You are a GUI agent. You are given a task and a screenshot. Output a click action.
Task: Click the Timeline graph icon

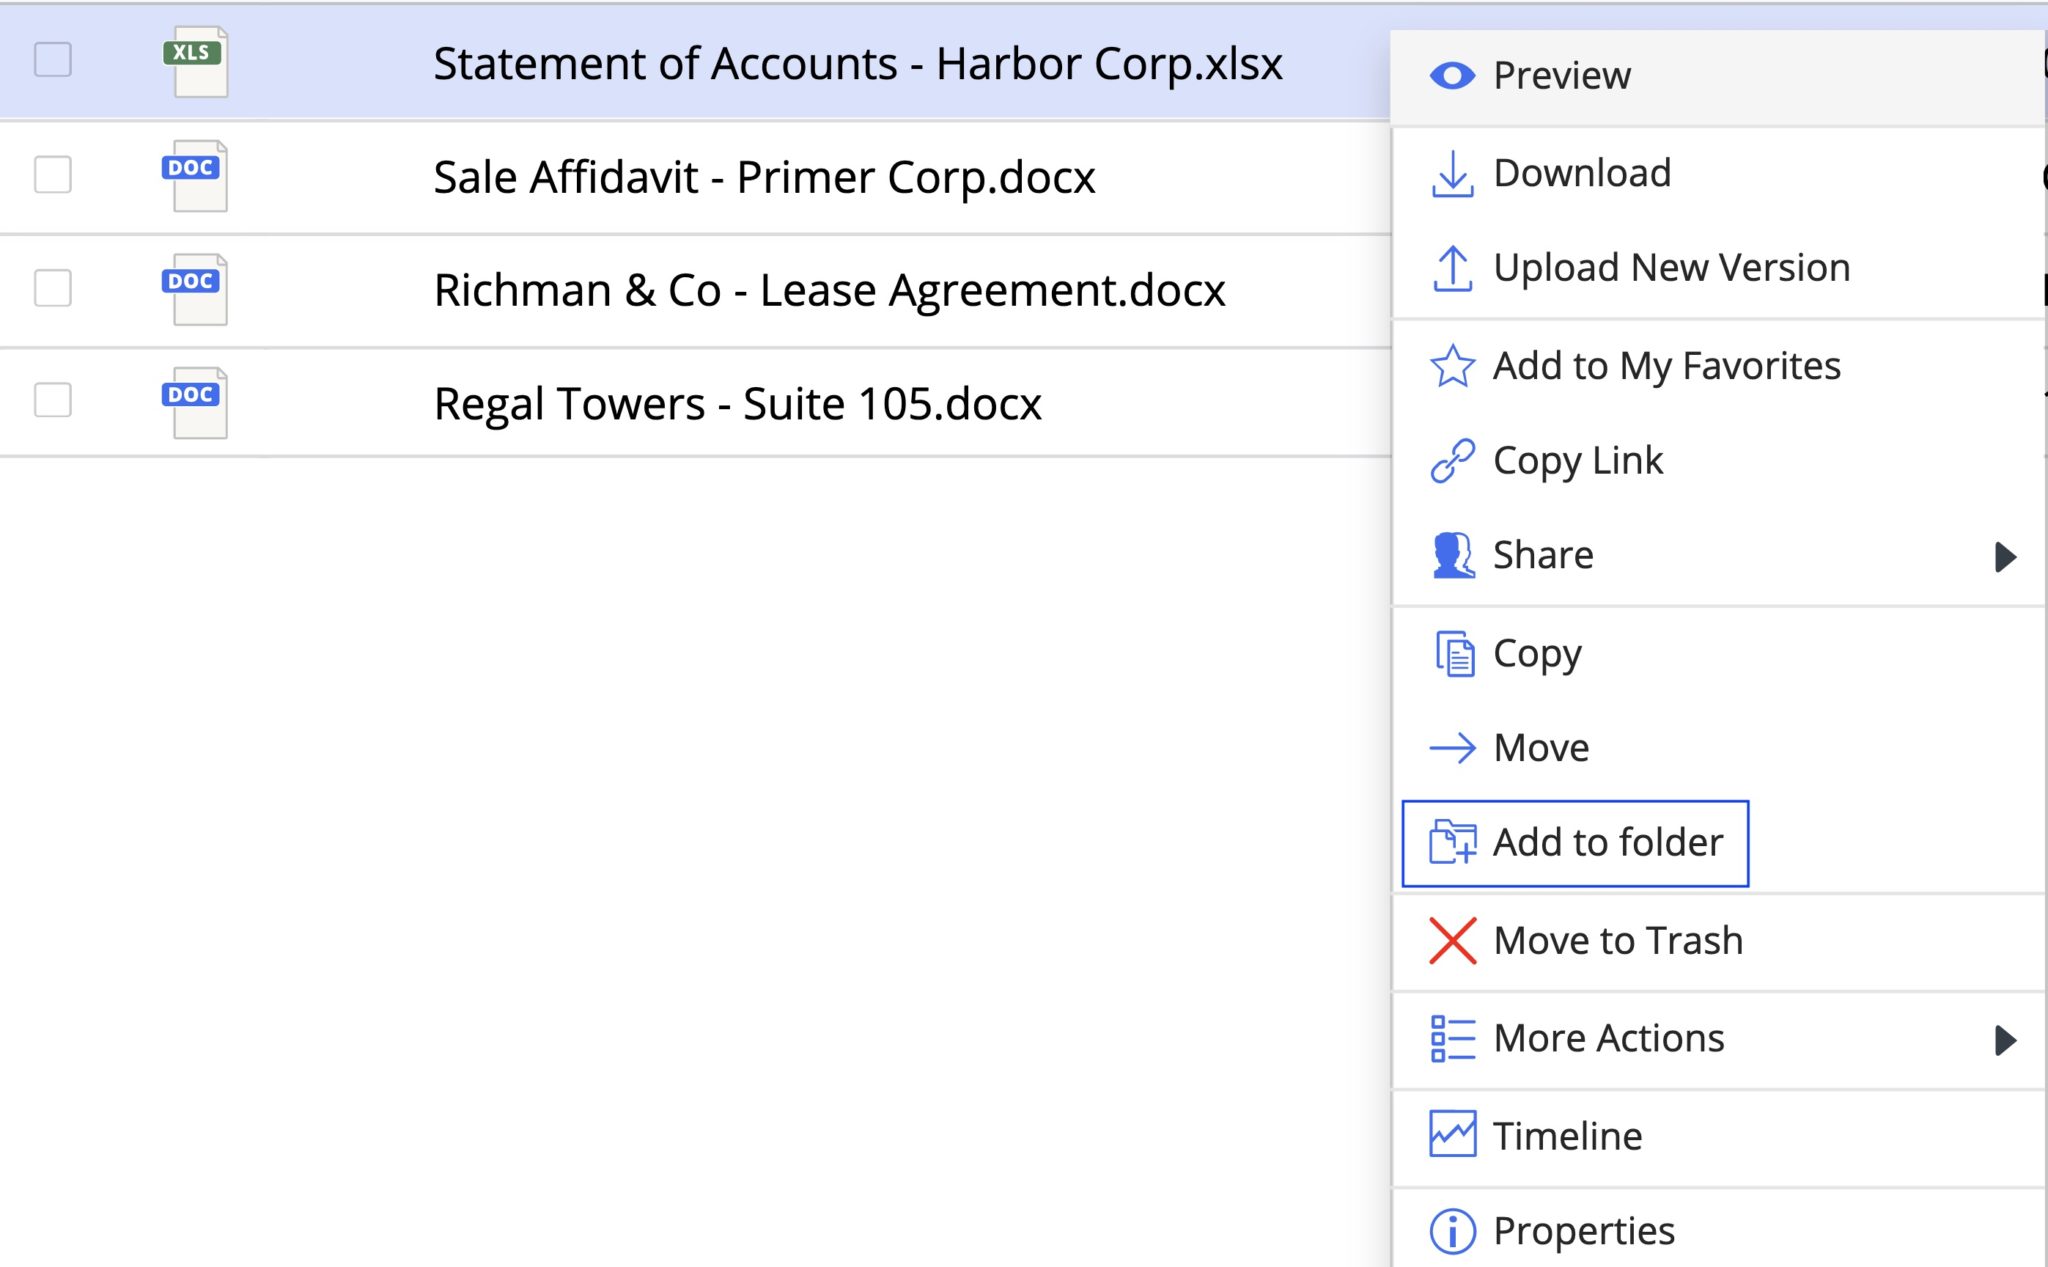1452,1135
